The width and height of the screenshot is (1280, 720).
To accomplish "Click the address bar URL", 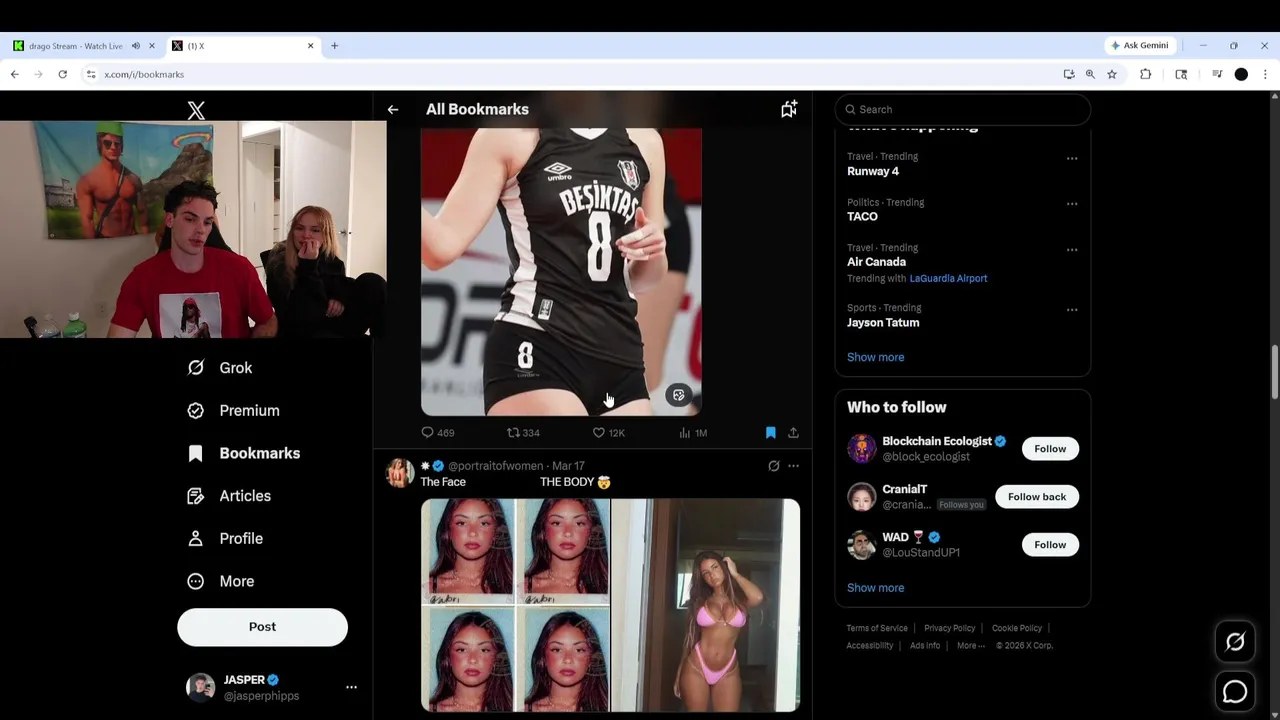I will (x=144, y=75).
